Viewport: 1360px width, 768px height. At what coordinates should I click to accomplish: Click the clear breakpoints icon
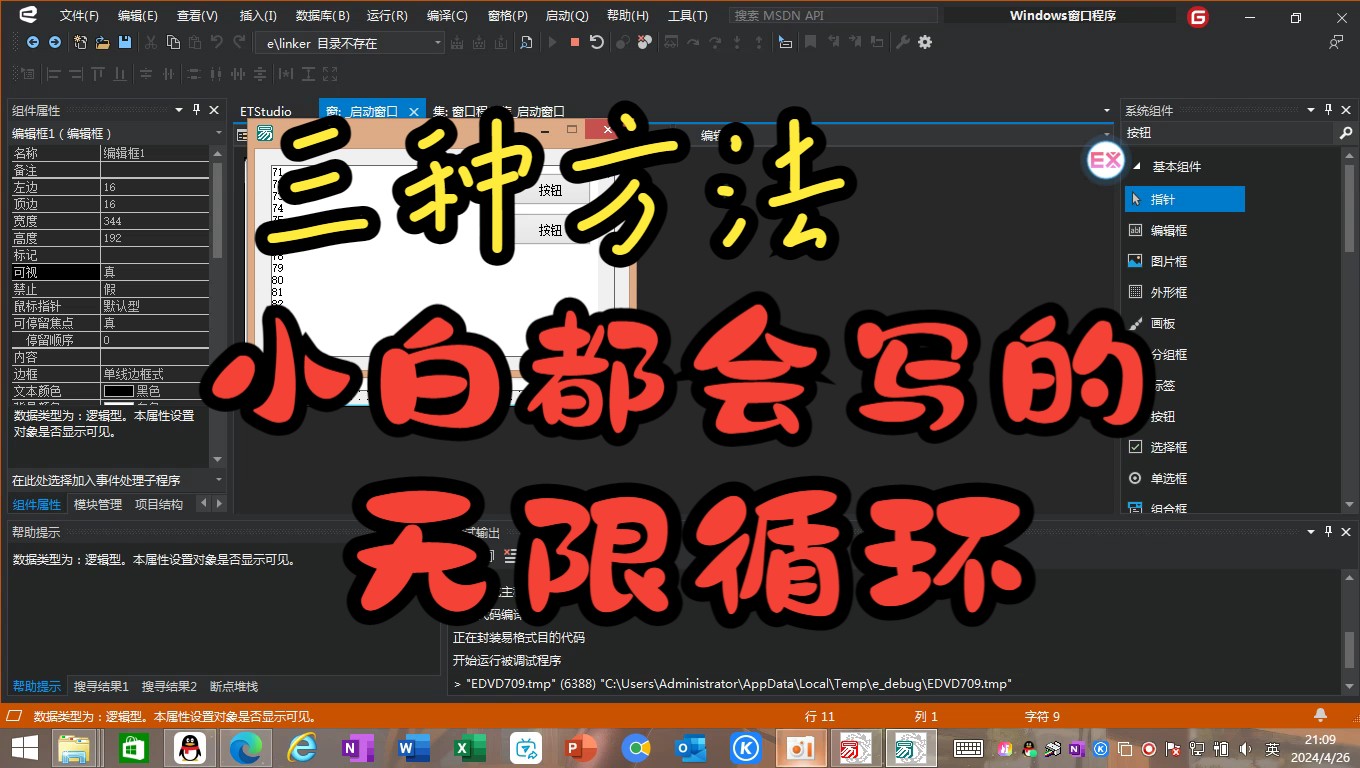click(x=645, y=42)
